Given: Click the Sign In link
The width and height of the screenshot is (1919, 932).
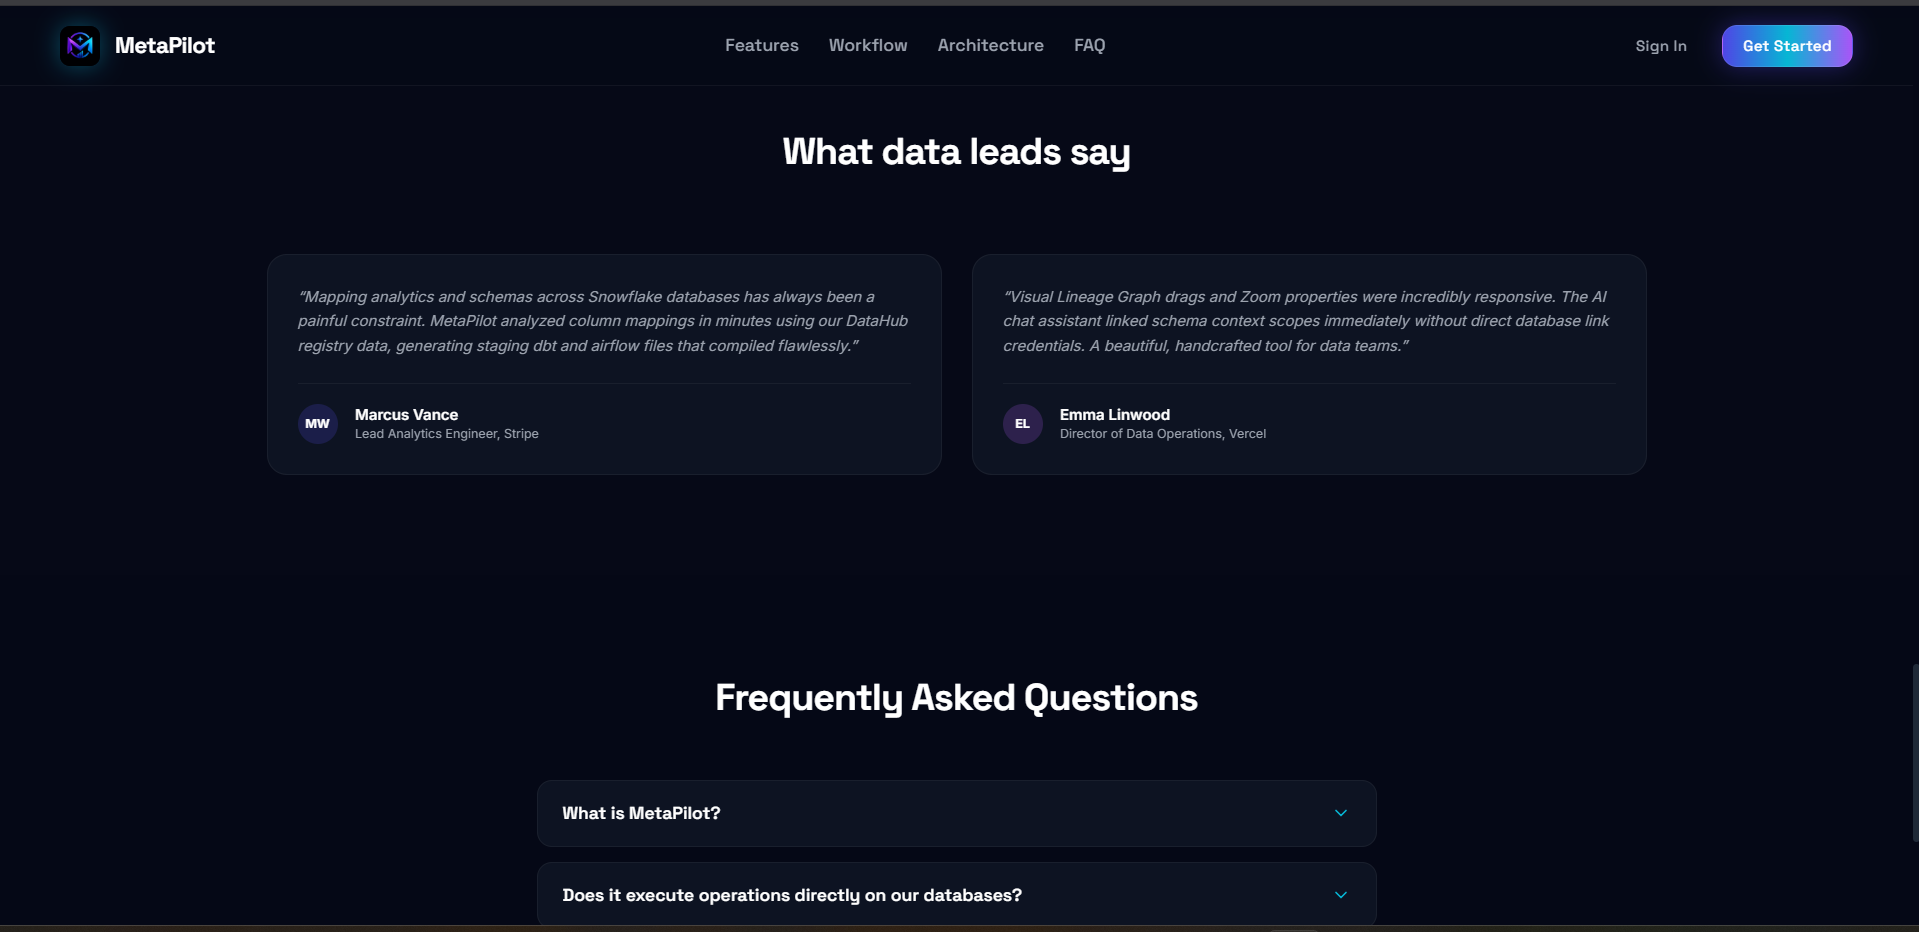Looking at the screenshot, I should click(x=1661, y=46).
